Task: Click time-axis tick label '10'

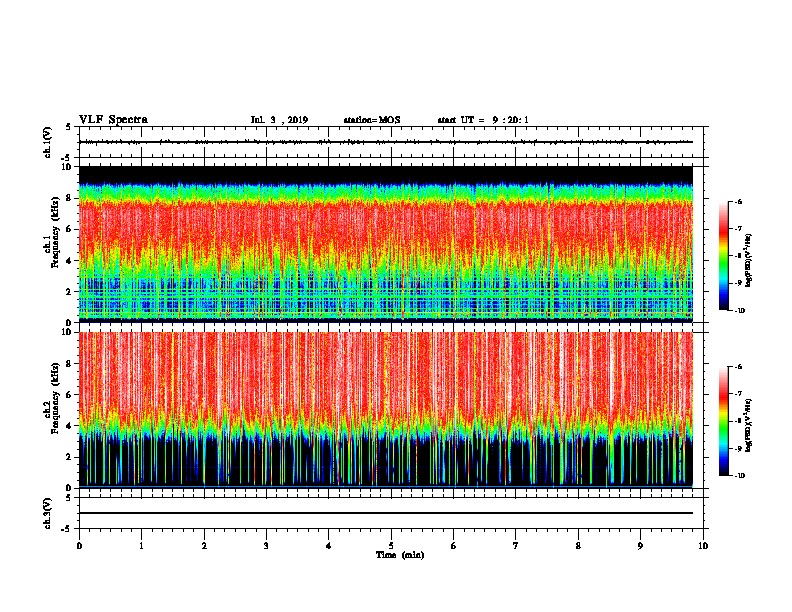Action: pyautogui.click(x=703, y=546)
